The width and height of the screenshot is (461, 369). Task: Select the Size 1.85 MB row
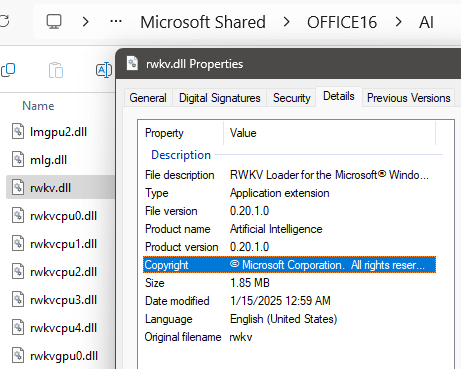click(x=289, y=283)
